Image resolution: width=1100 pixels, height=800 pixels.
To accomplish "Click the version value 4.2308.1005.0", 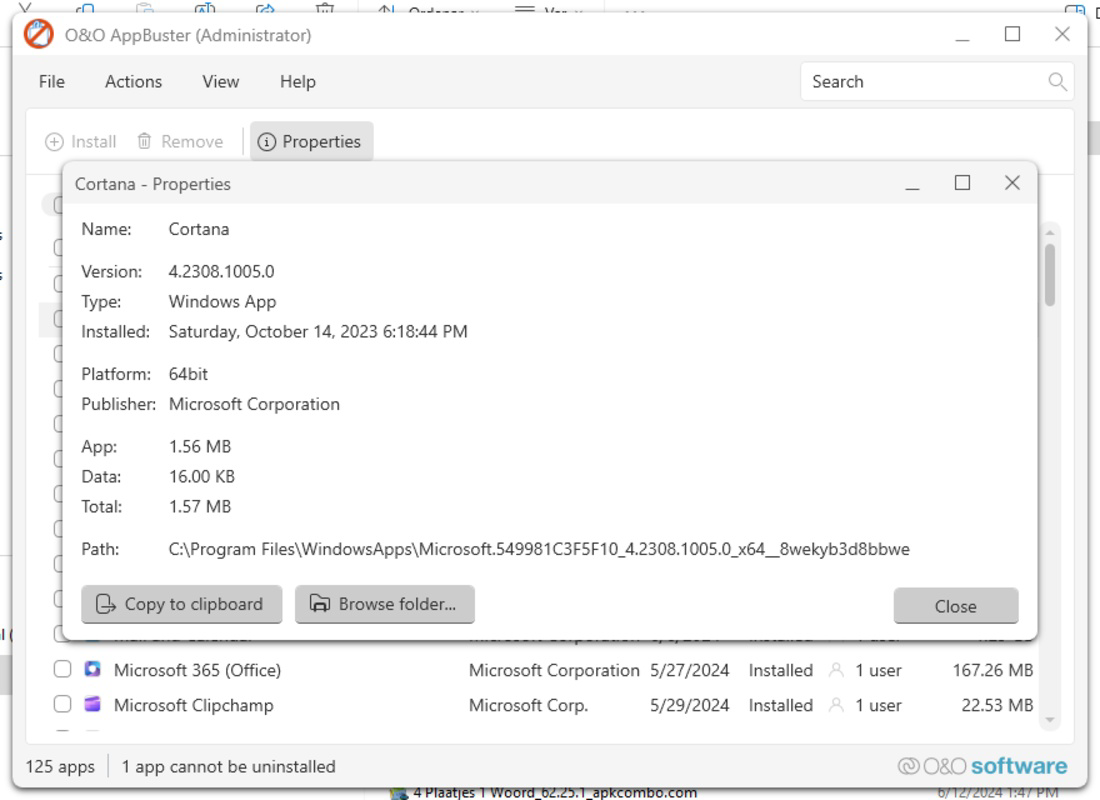I will tap(221, 272).
